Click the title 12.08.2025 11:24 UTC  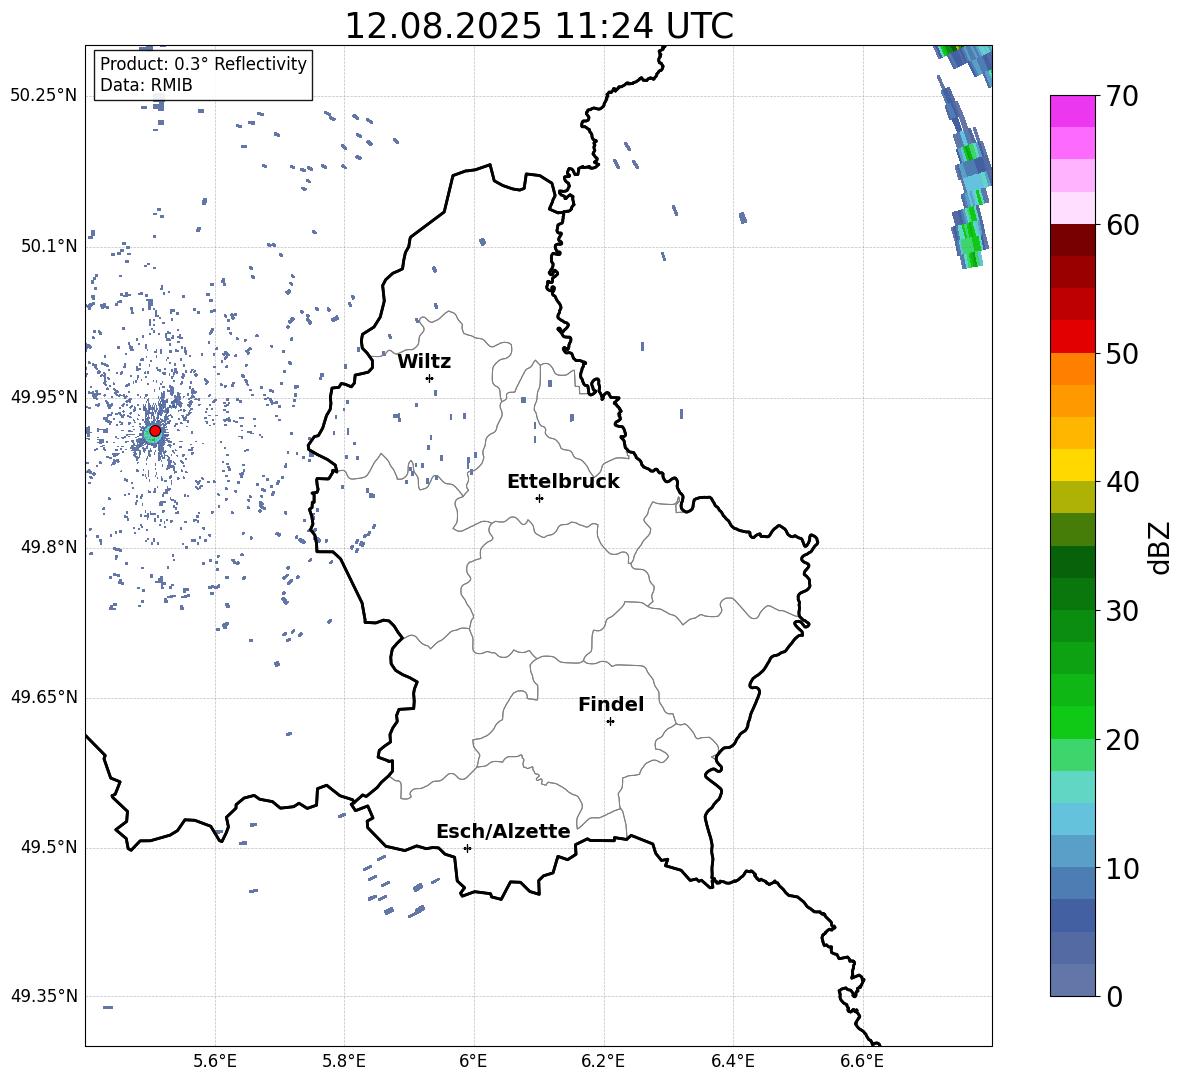coord(539,26)
